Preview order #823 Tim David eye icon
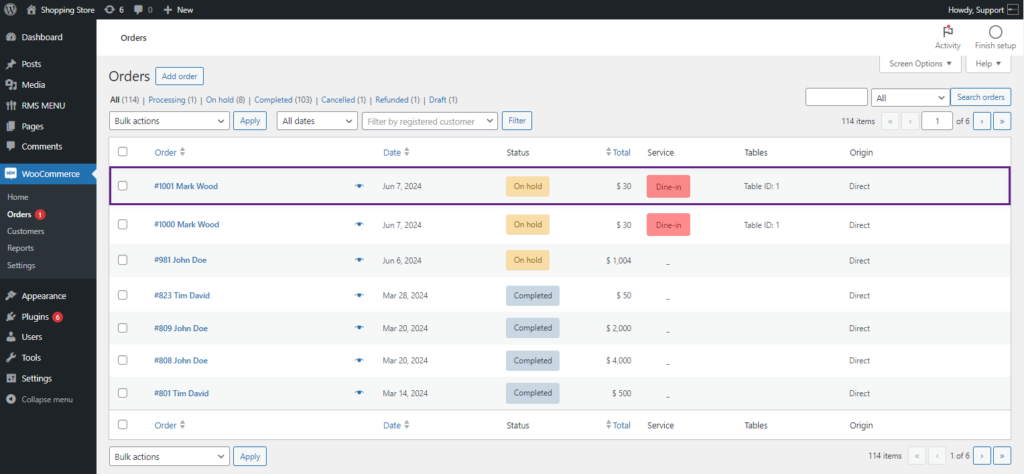Image resolution: width=1024 pixels, height=474 pixels. pos(359,295)
